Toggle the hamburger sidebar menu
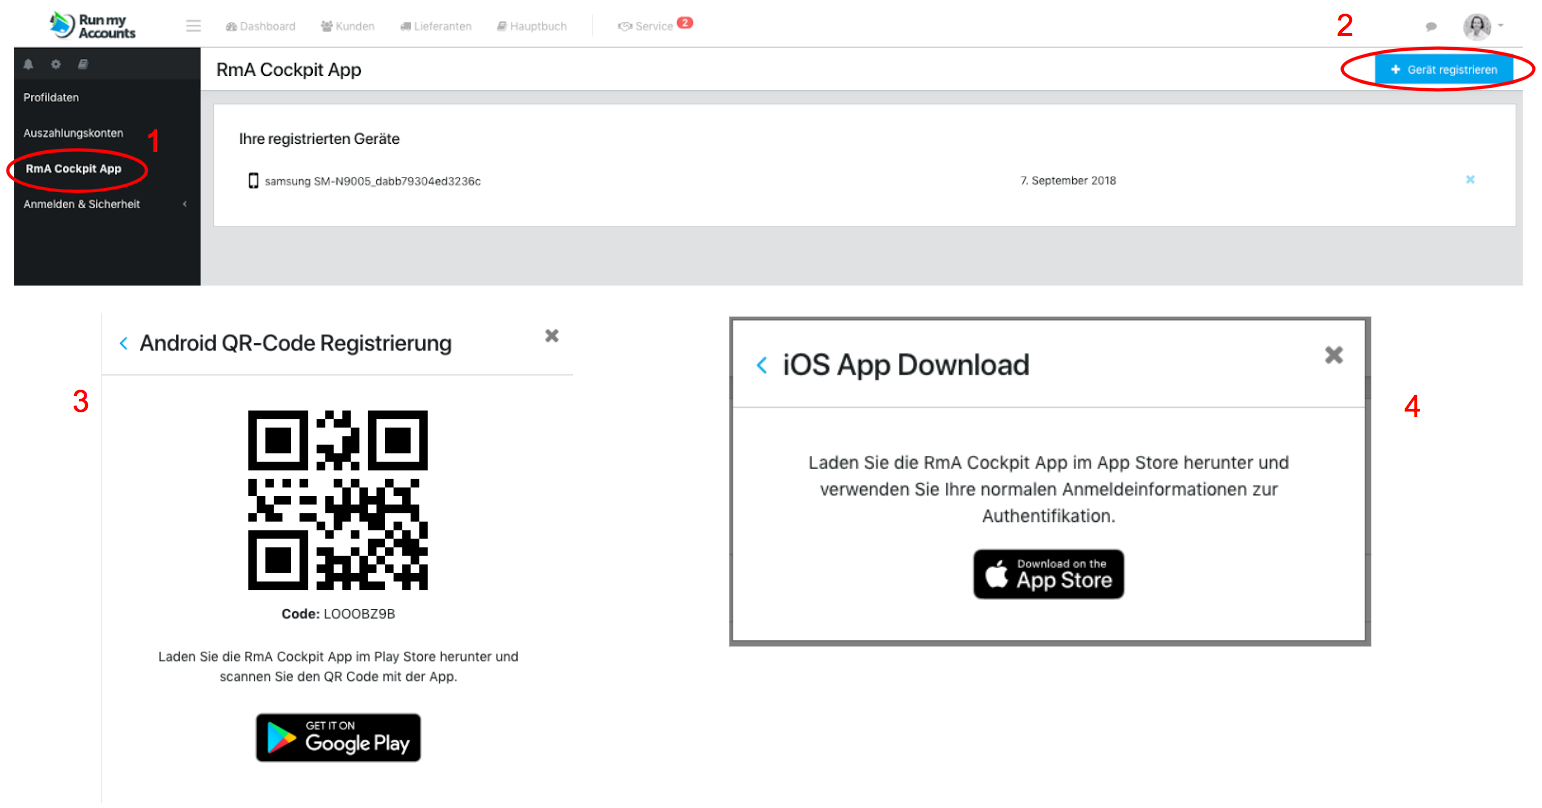This screenshot has width=1542, height=808. [194, 26]
